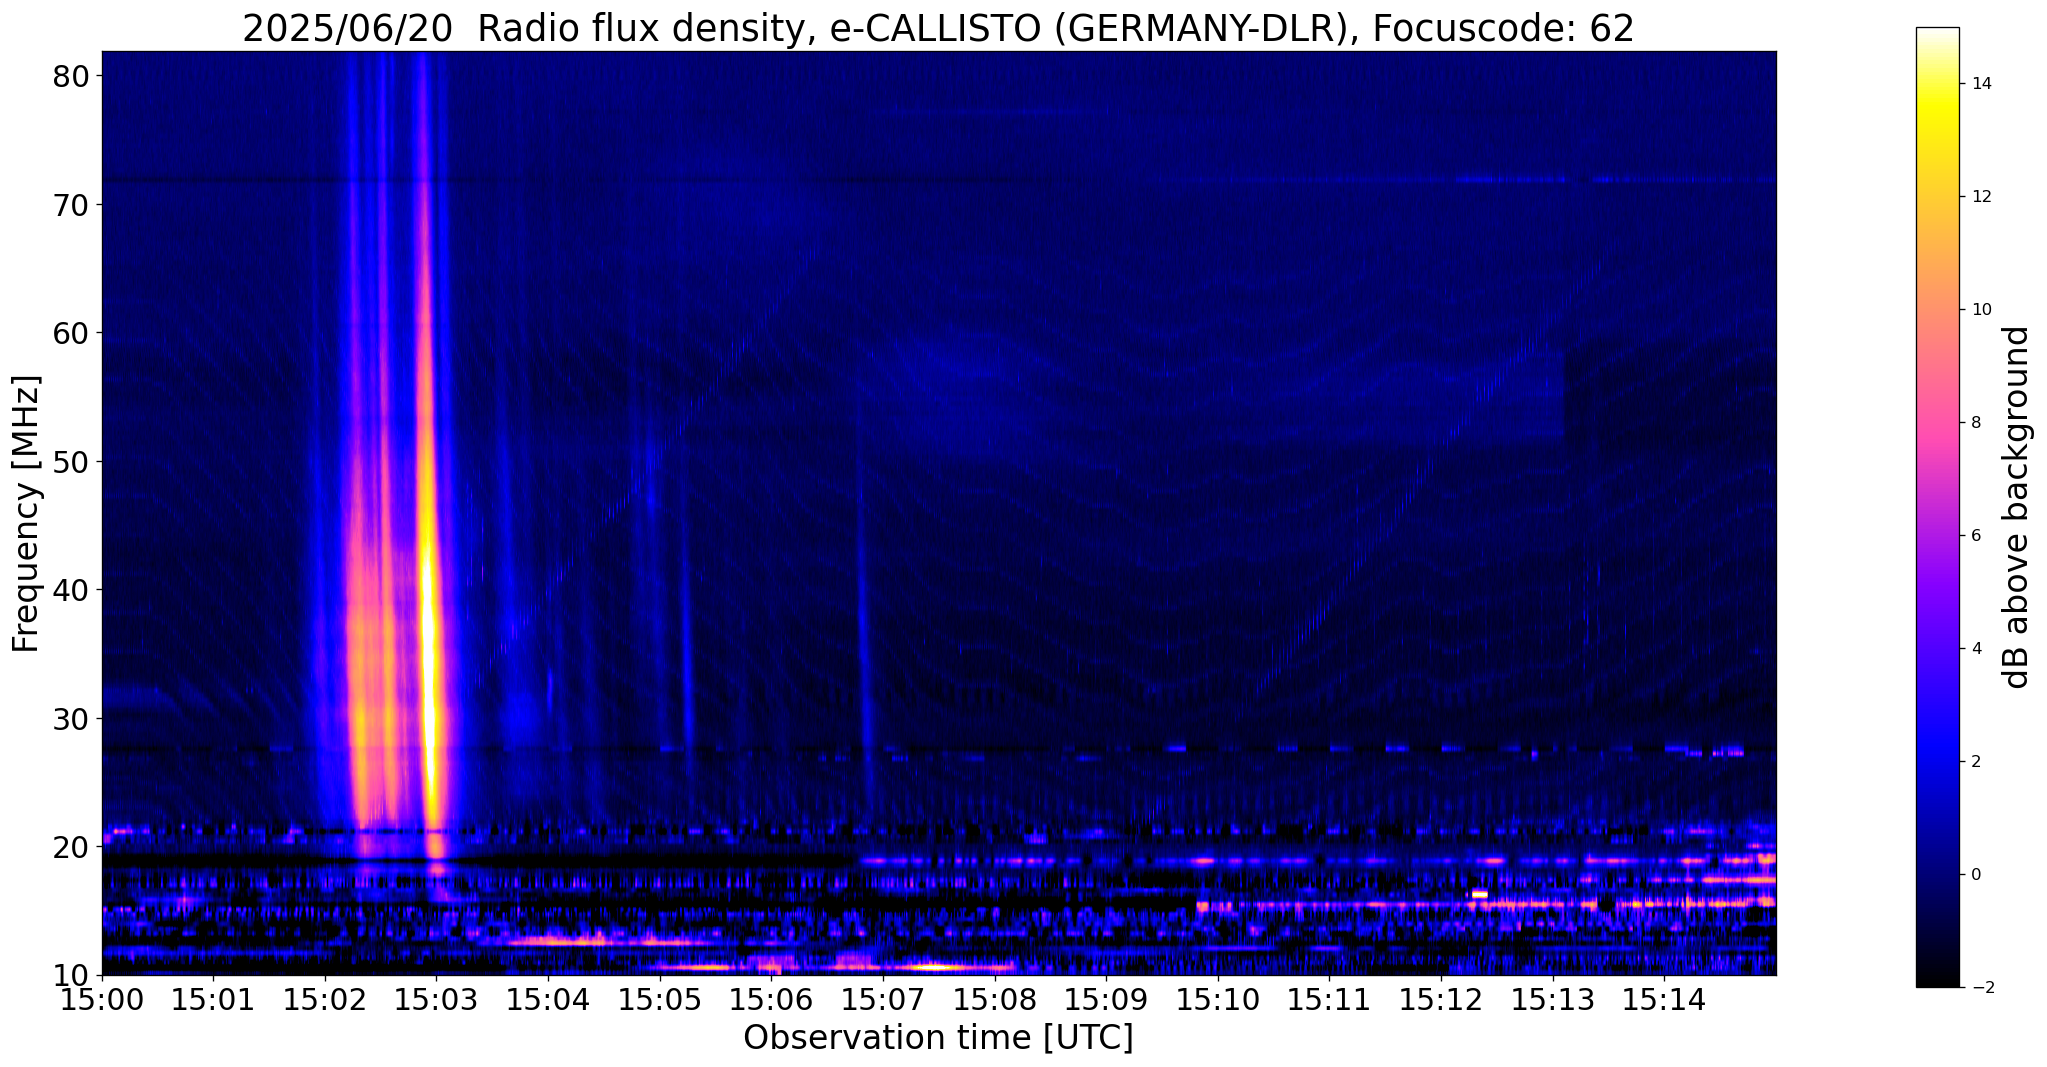
Task: Click the colorbar tick label 2
Action: [x=1975, y=762]
